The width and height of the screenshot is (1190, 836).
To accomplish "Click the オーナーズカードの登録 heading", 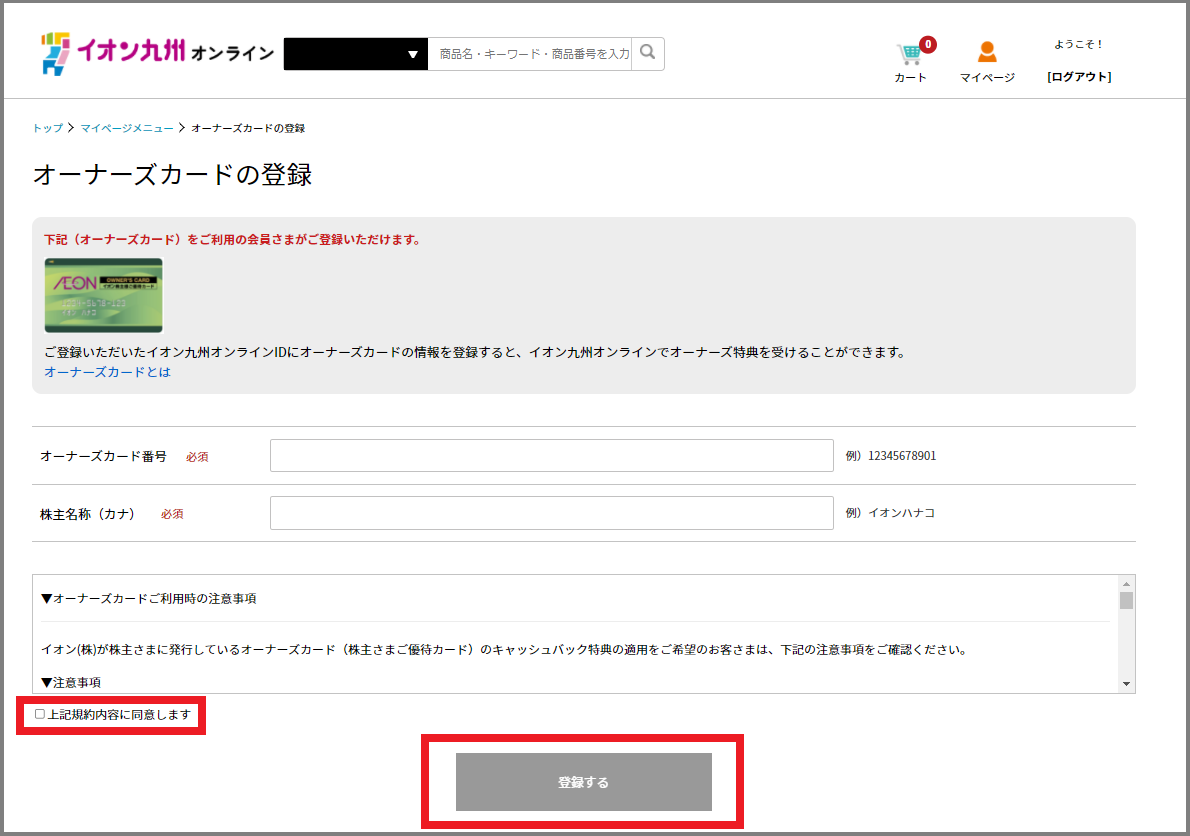I will [x=172, y=174].
